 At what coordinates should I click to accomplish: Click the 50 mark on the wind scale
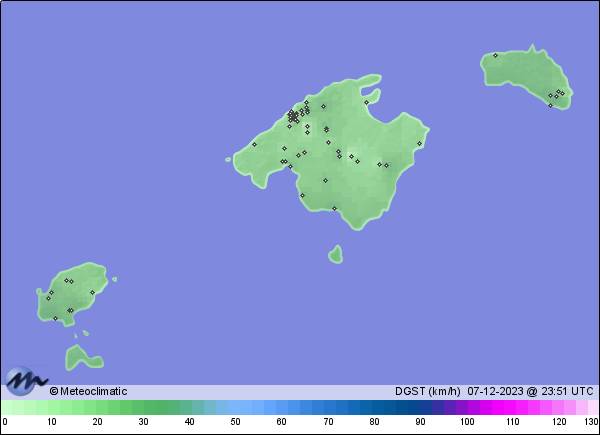tap(236, 422)
